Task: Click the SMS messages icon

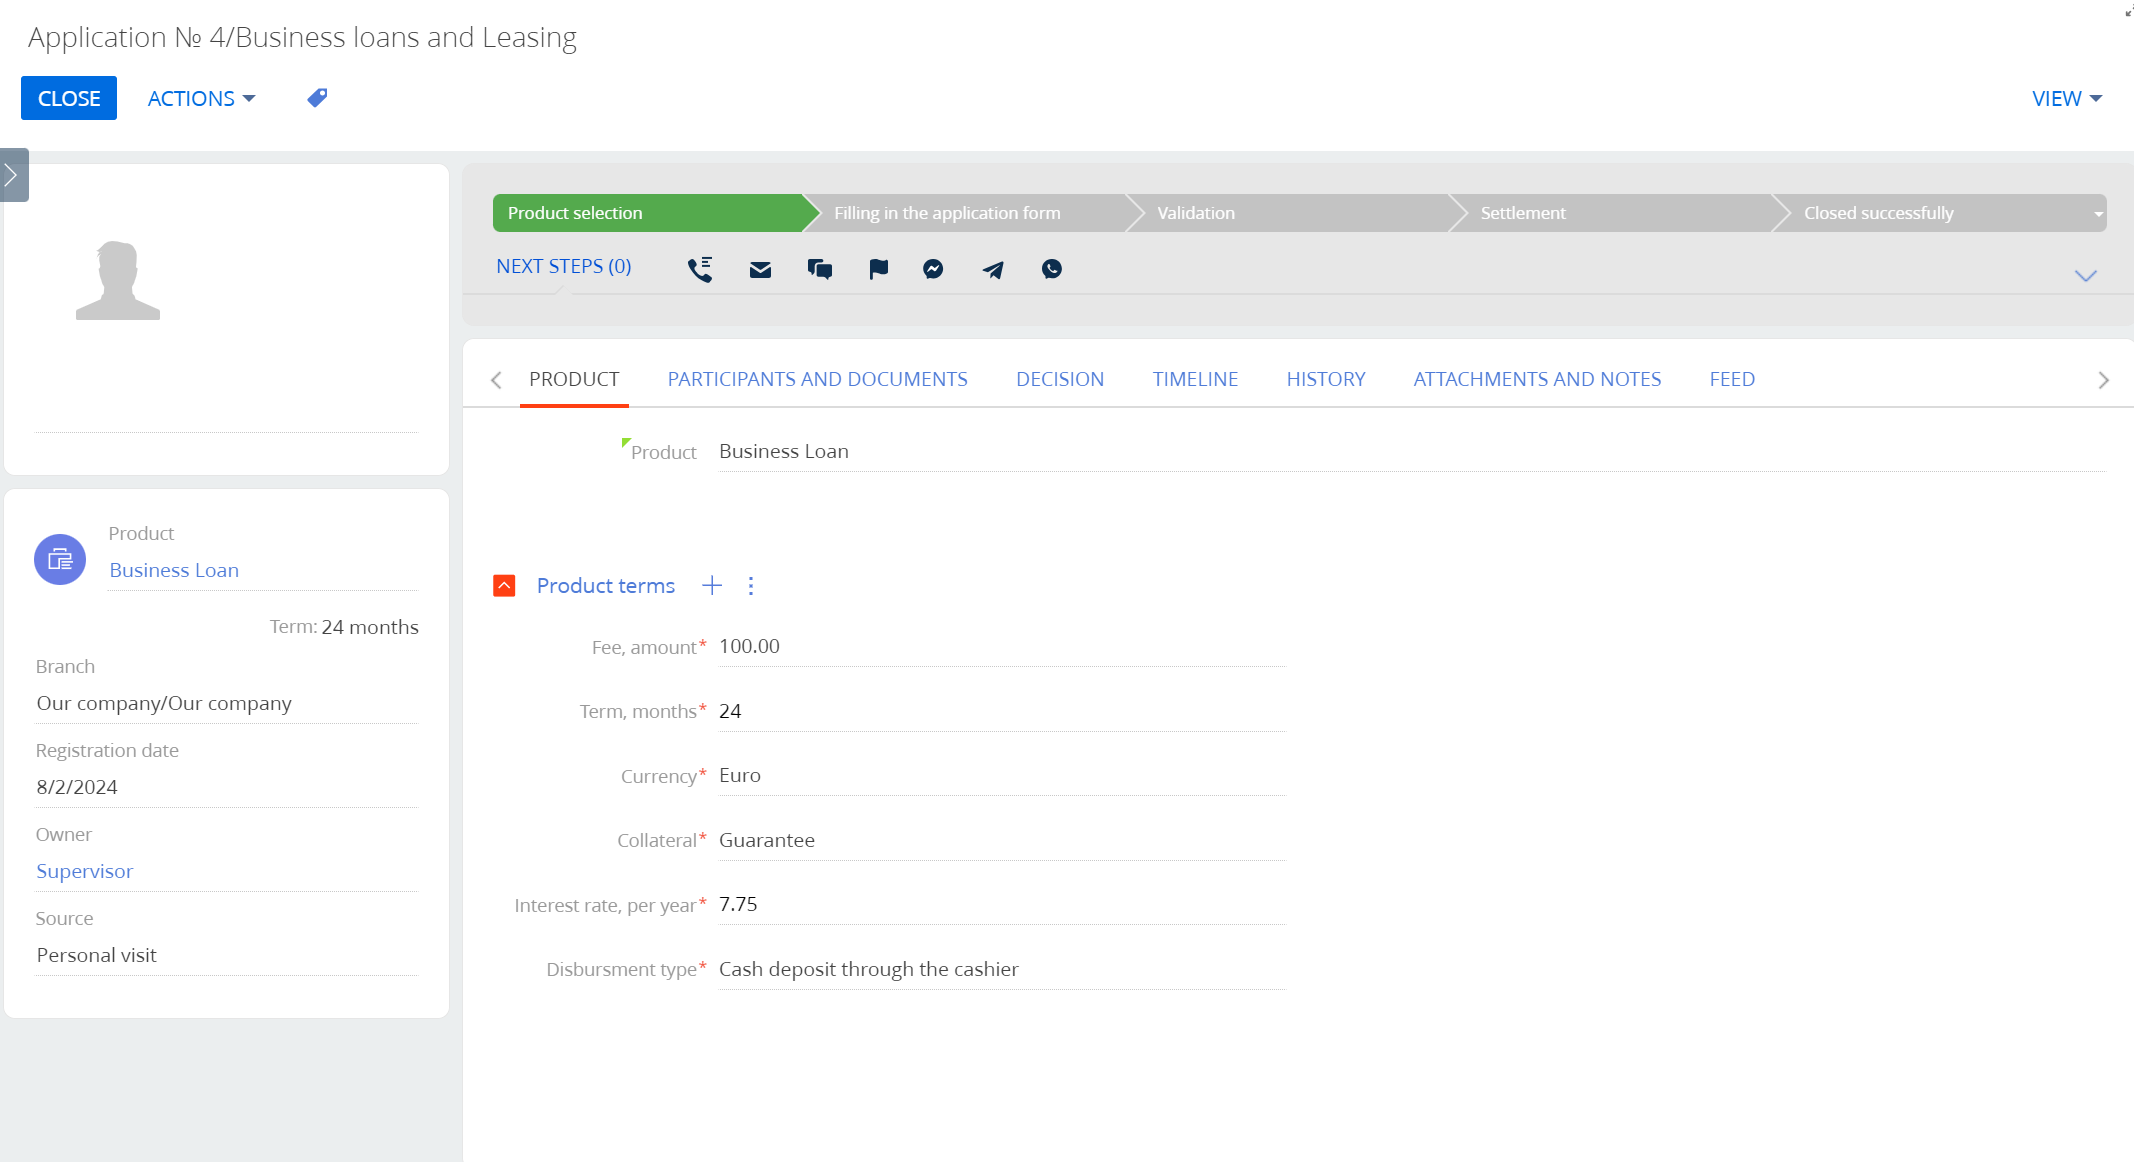Action: coord(819,268)
